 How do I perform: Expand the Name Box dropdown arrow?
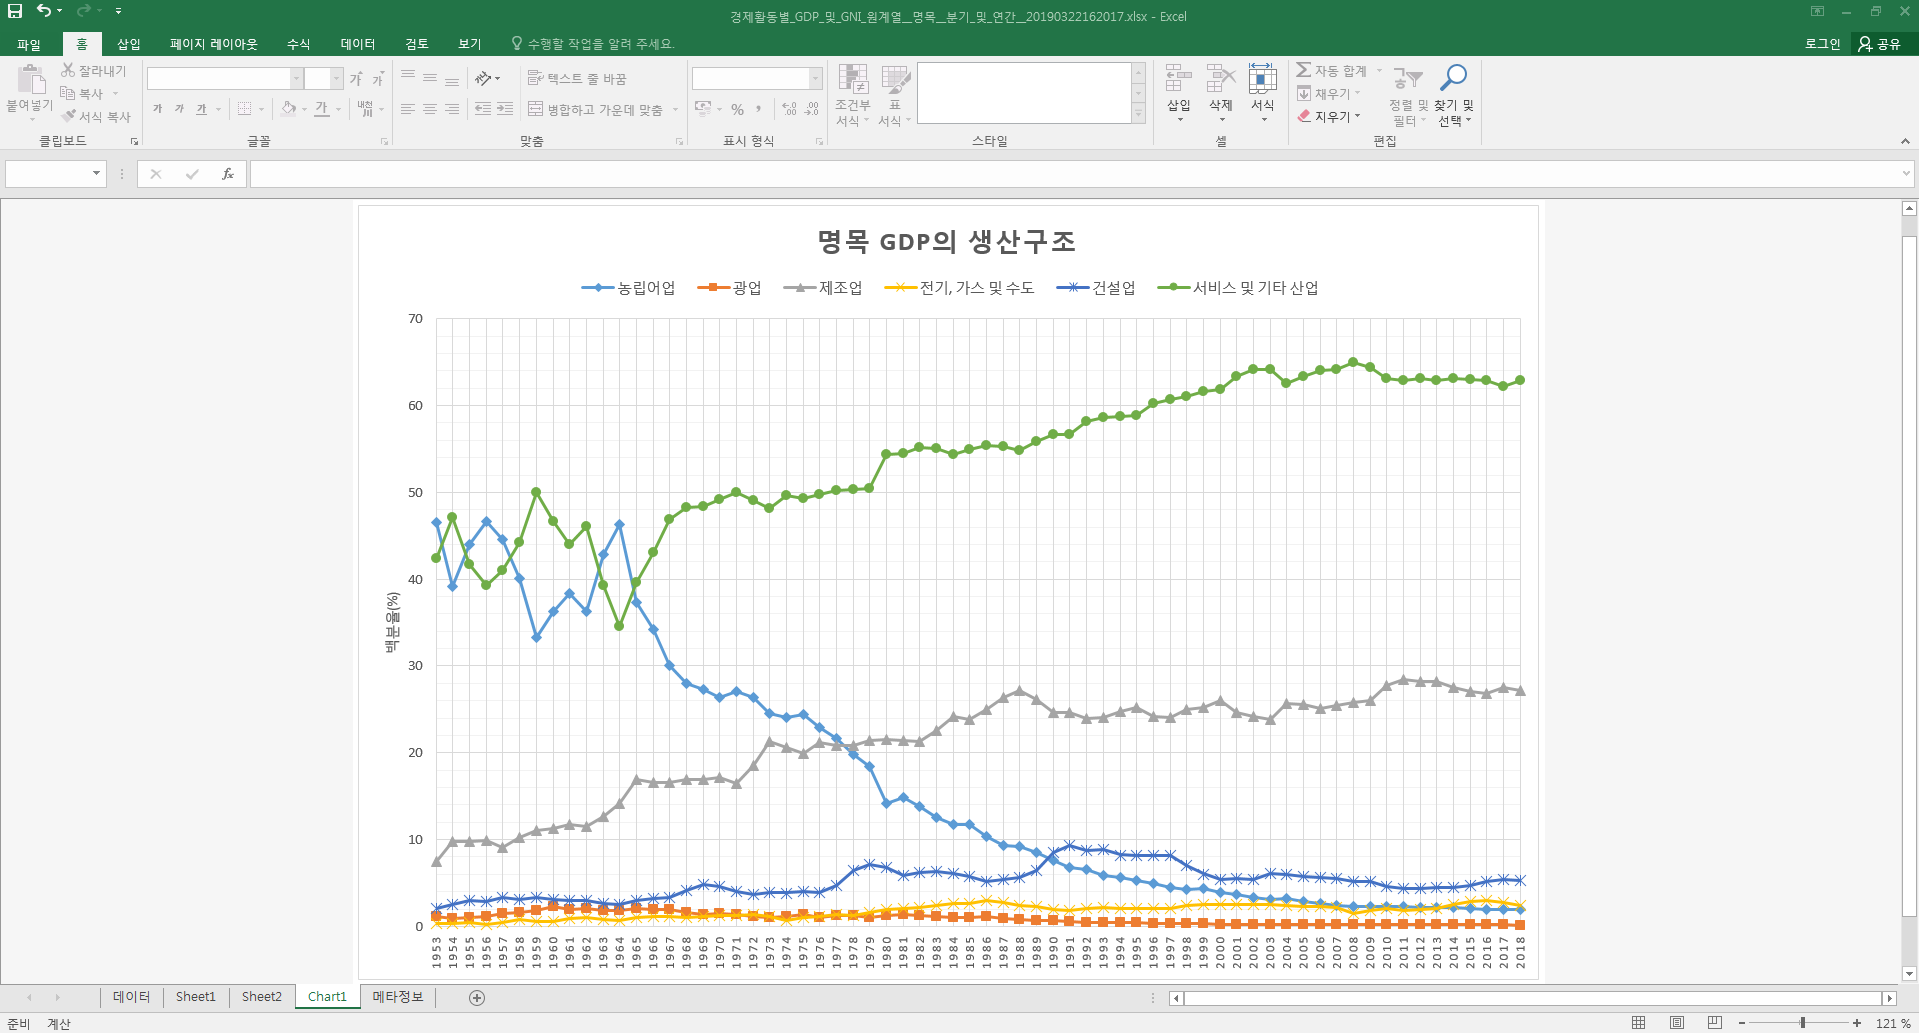96,174
